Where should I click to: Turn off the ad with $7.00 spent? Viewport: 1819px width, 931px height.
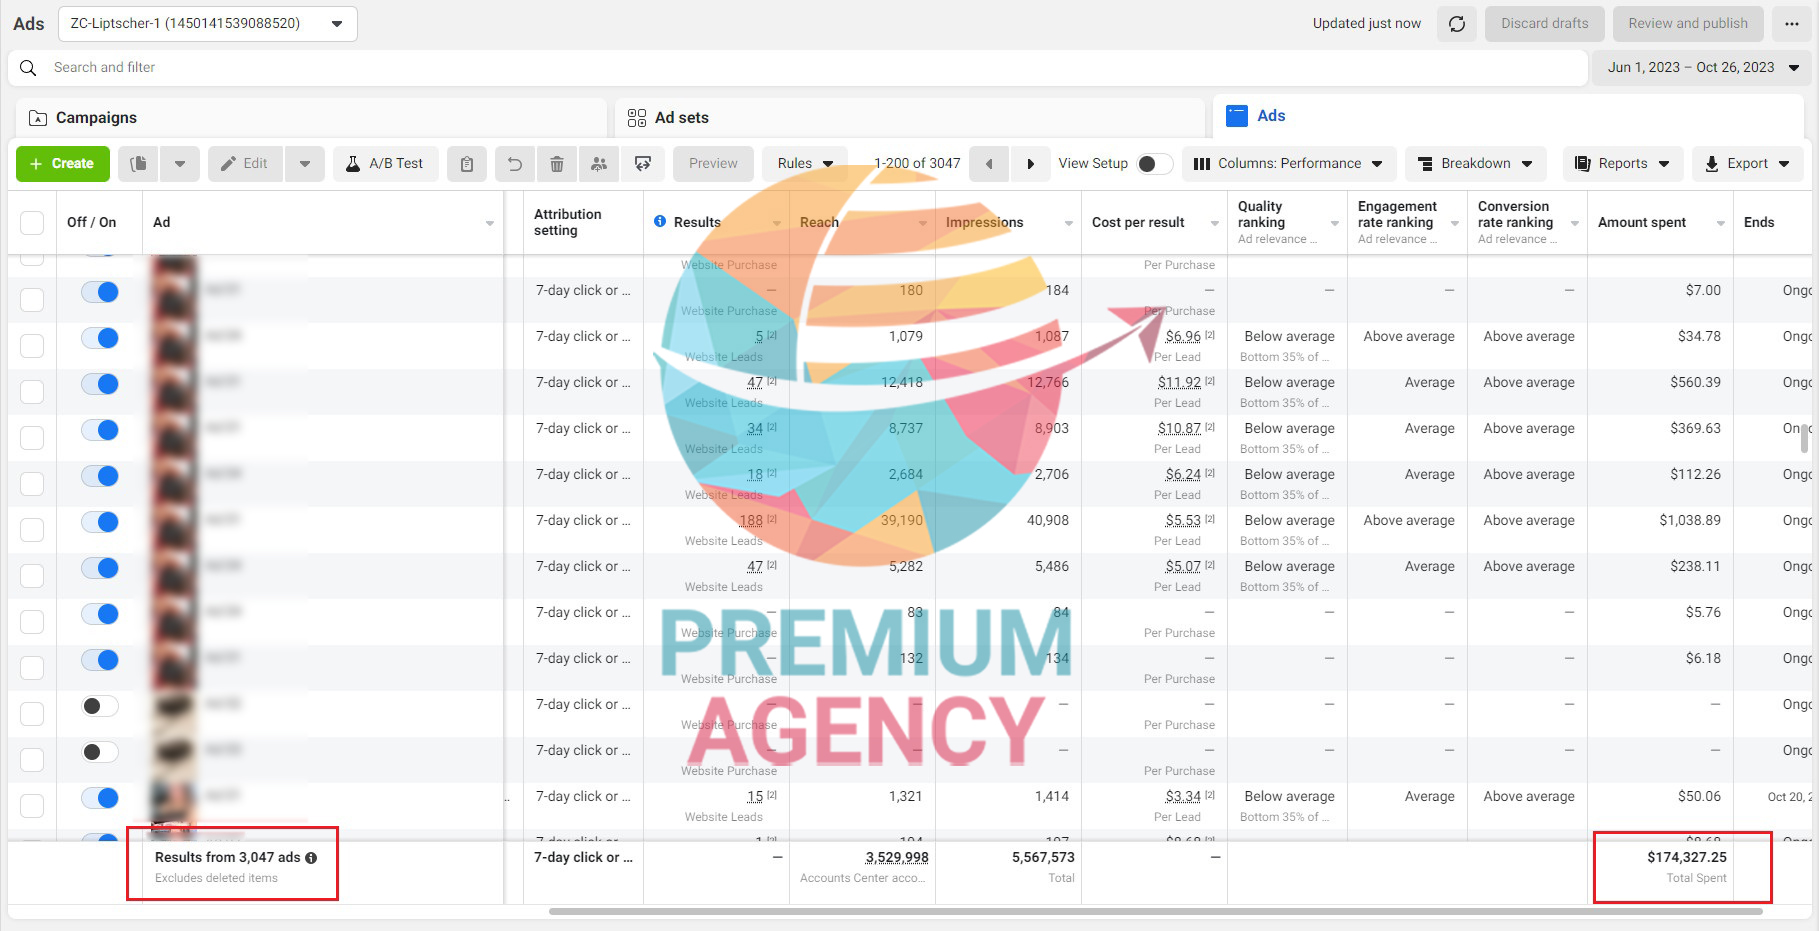100,292
